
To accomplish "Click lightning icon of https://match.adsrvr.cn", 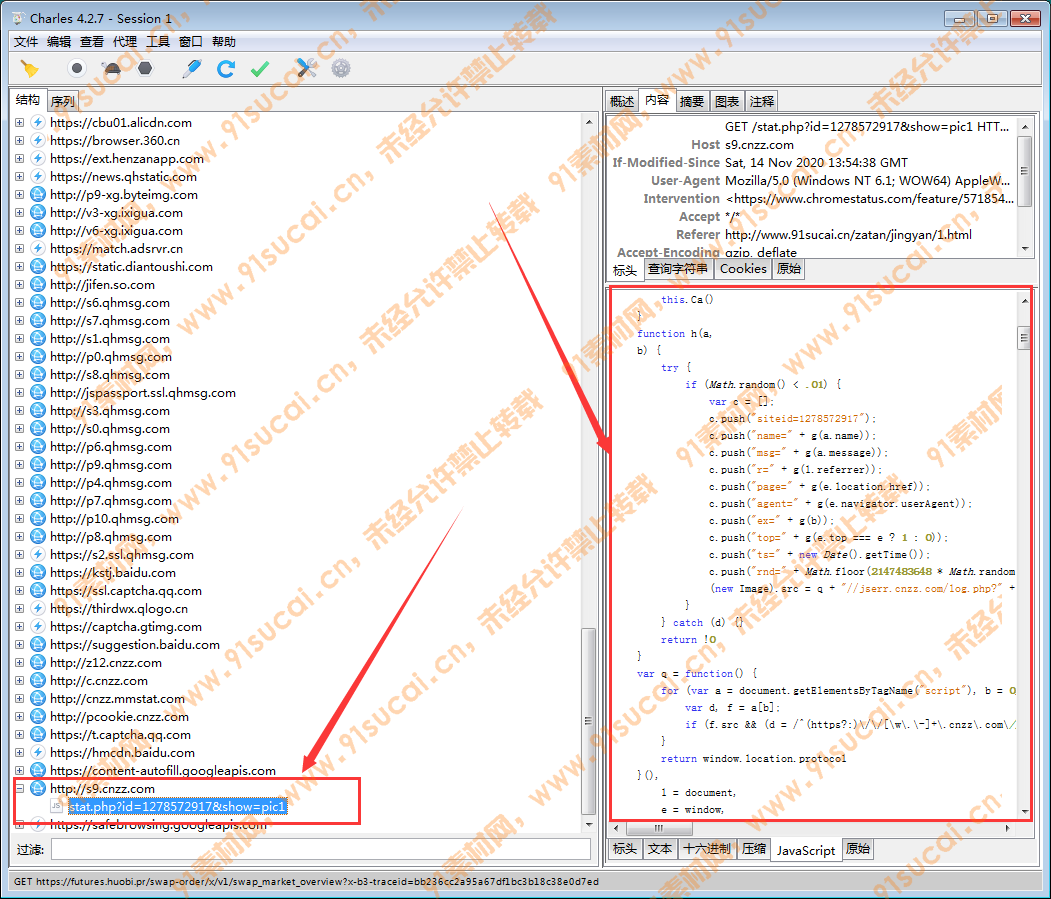I will pyautogui.click(x=38, y=249).
